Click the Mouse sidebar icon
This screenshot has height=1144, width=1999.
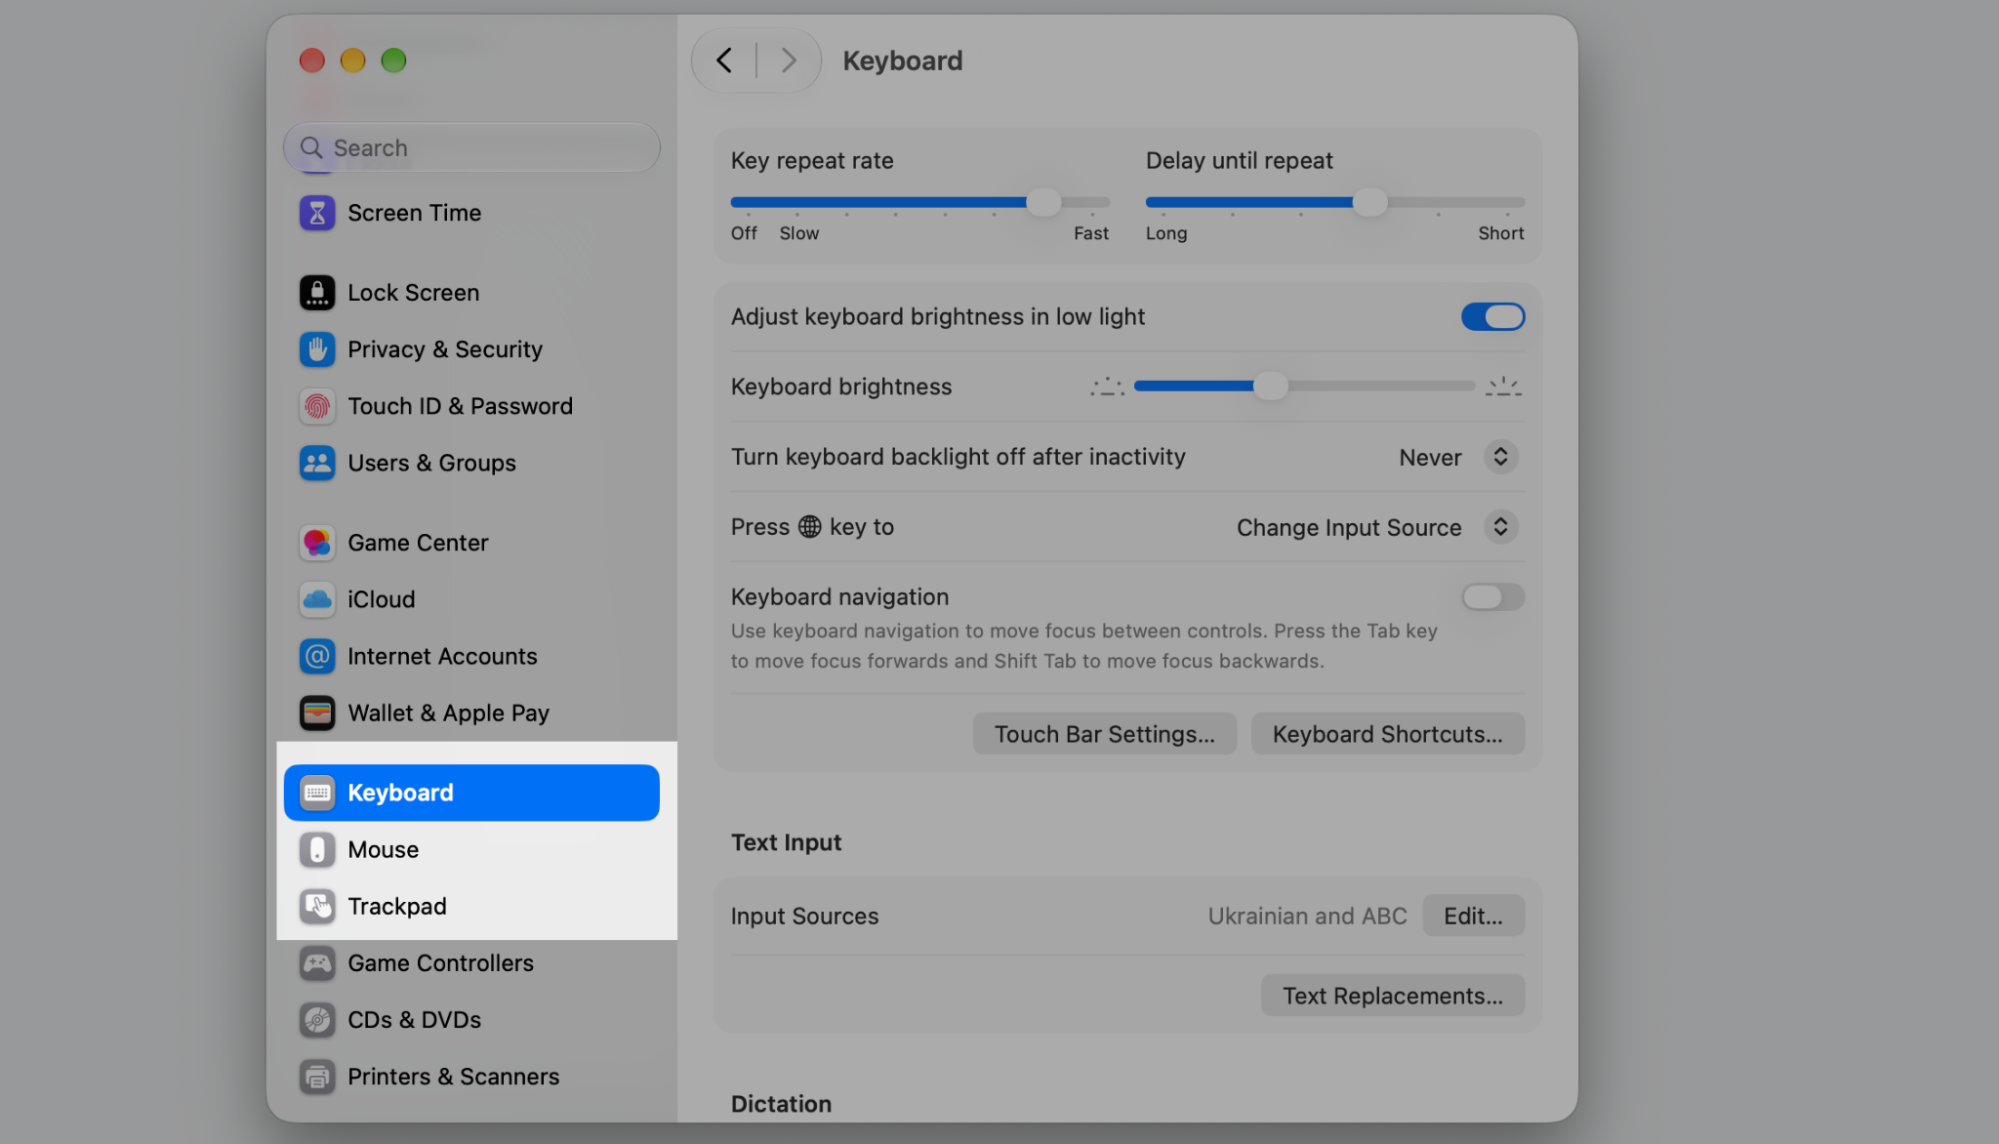317,850
